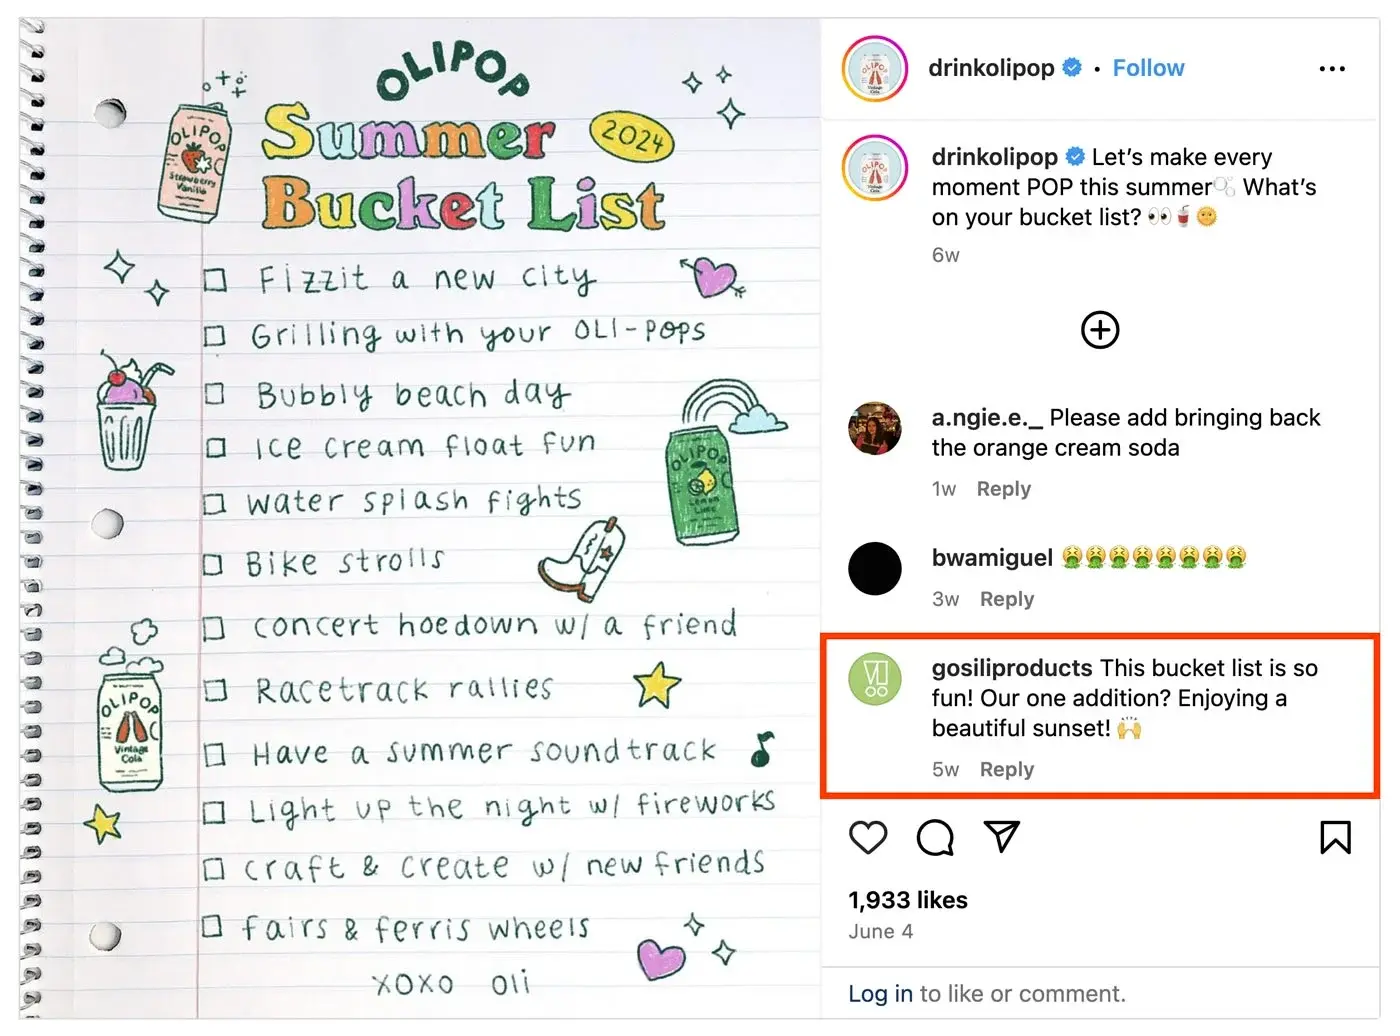
Task: Click drinkolipop username in the header
Action: tap(991, 68)
